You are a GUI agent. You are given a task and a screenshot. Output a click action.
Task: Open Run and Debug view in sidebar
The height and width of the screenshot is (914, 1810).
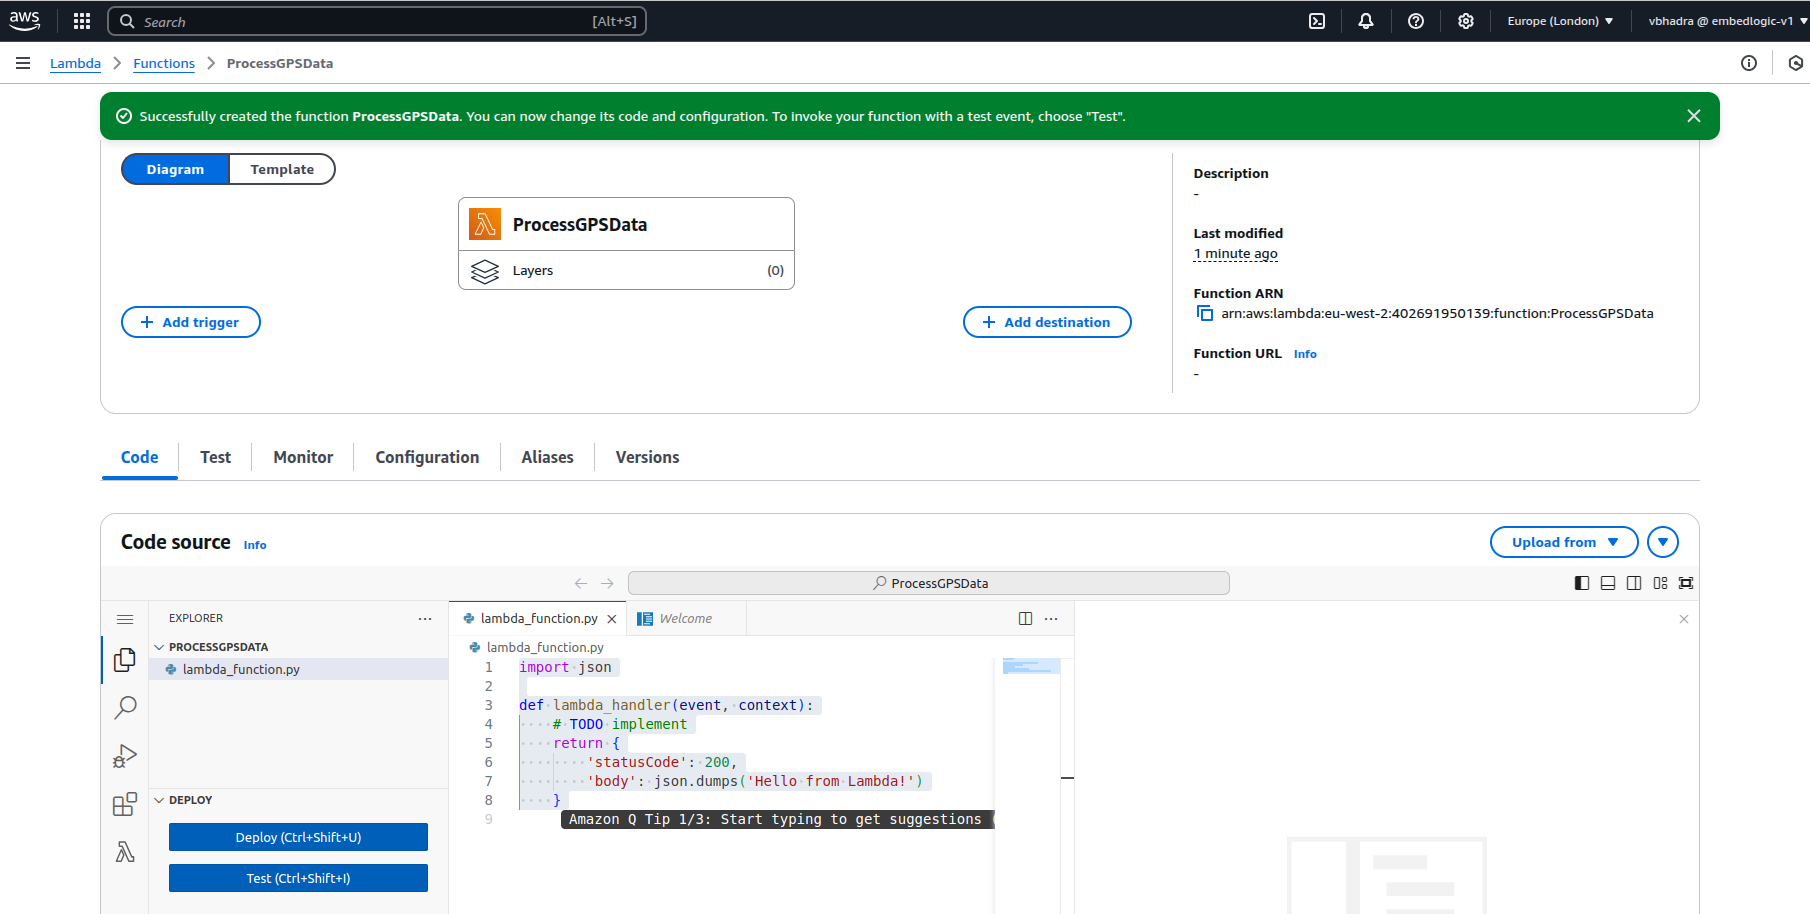tap(125, 756)
